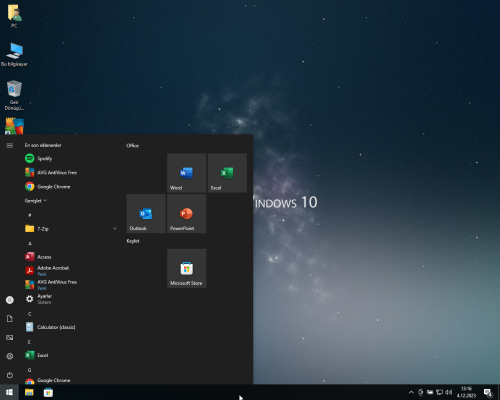
Task: Open AVG AntiVirus Free under letter A
Action: (71, 285)
